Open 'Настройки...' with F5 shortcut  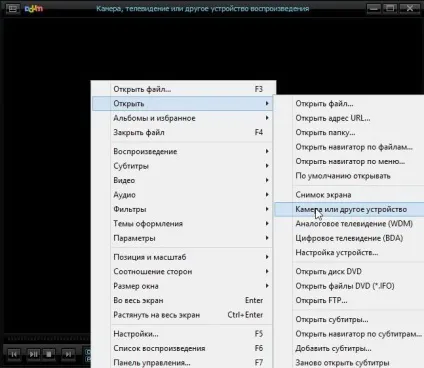click(182, 334)
